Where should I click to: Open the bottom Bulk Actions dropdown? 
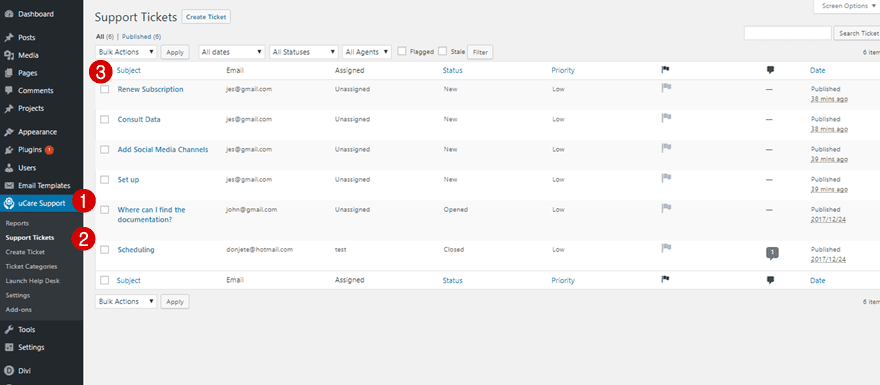point(126,301)
